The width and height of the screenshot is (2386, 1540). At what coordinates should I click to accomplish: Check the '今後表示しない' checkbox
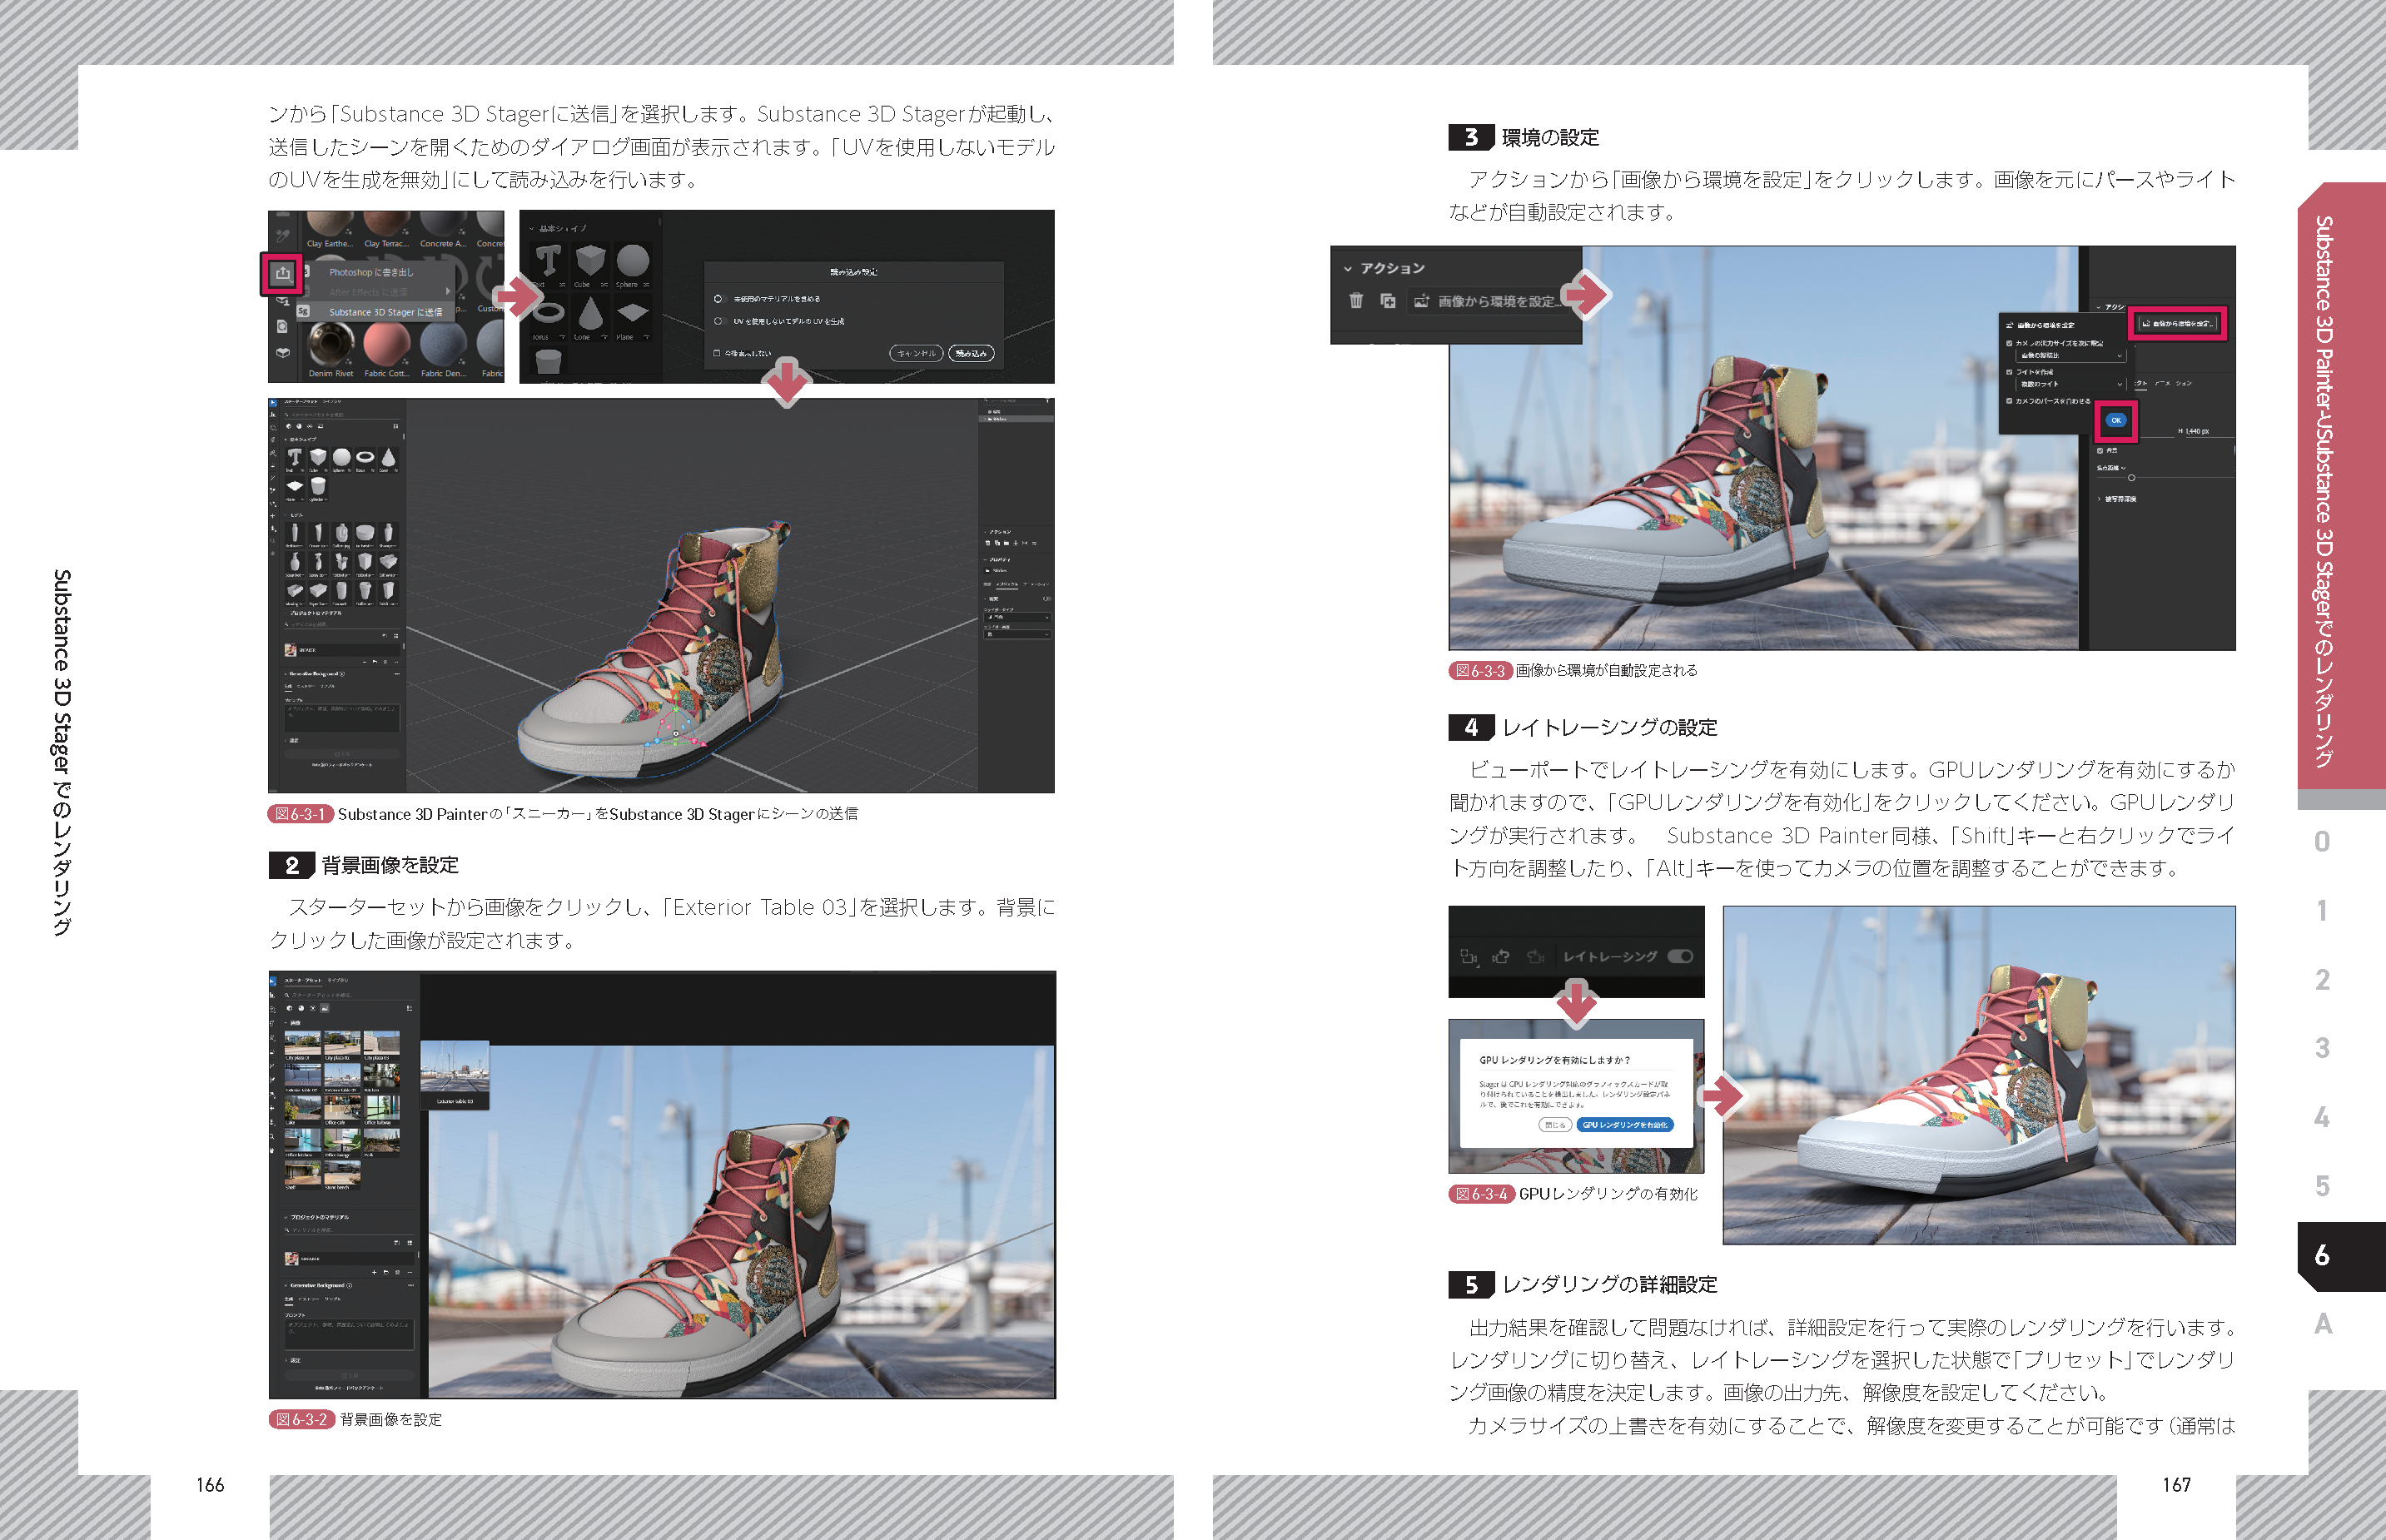(717, 353)
